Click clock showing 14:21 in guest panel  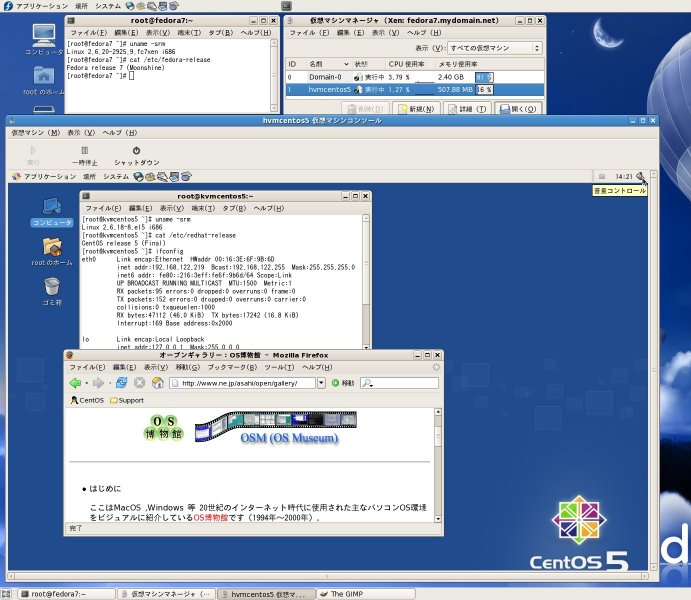point(624,177)
